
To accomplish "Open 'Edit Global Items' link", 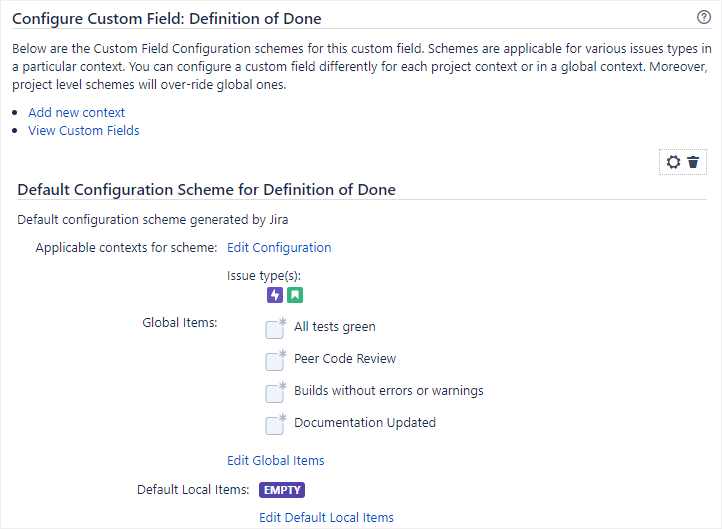I will pos(276,460).
